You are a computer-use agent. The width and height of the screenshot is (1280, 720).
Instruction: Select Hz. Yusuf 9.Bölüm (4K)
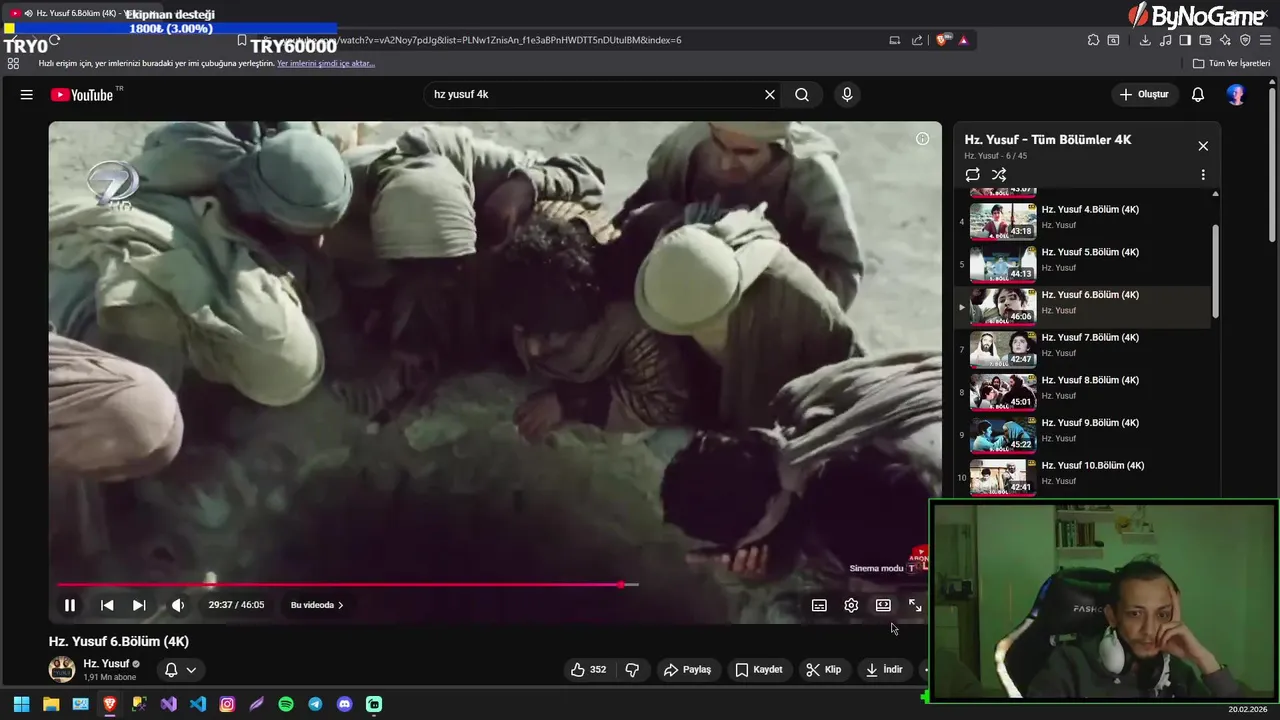coord(1084,435)
